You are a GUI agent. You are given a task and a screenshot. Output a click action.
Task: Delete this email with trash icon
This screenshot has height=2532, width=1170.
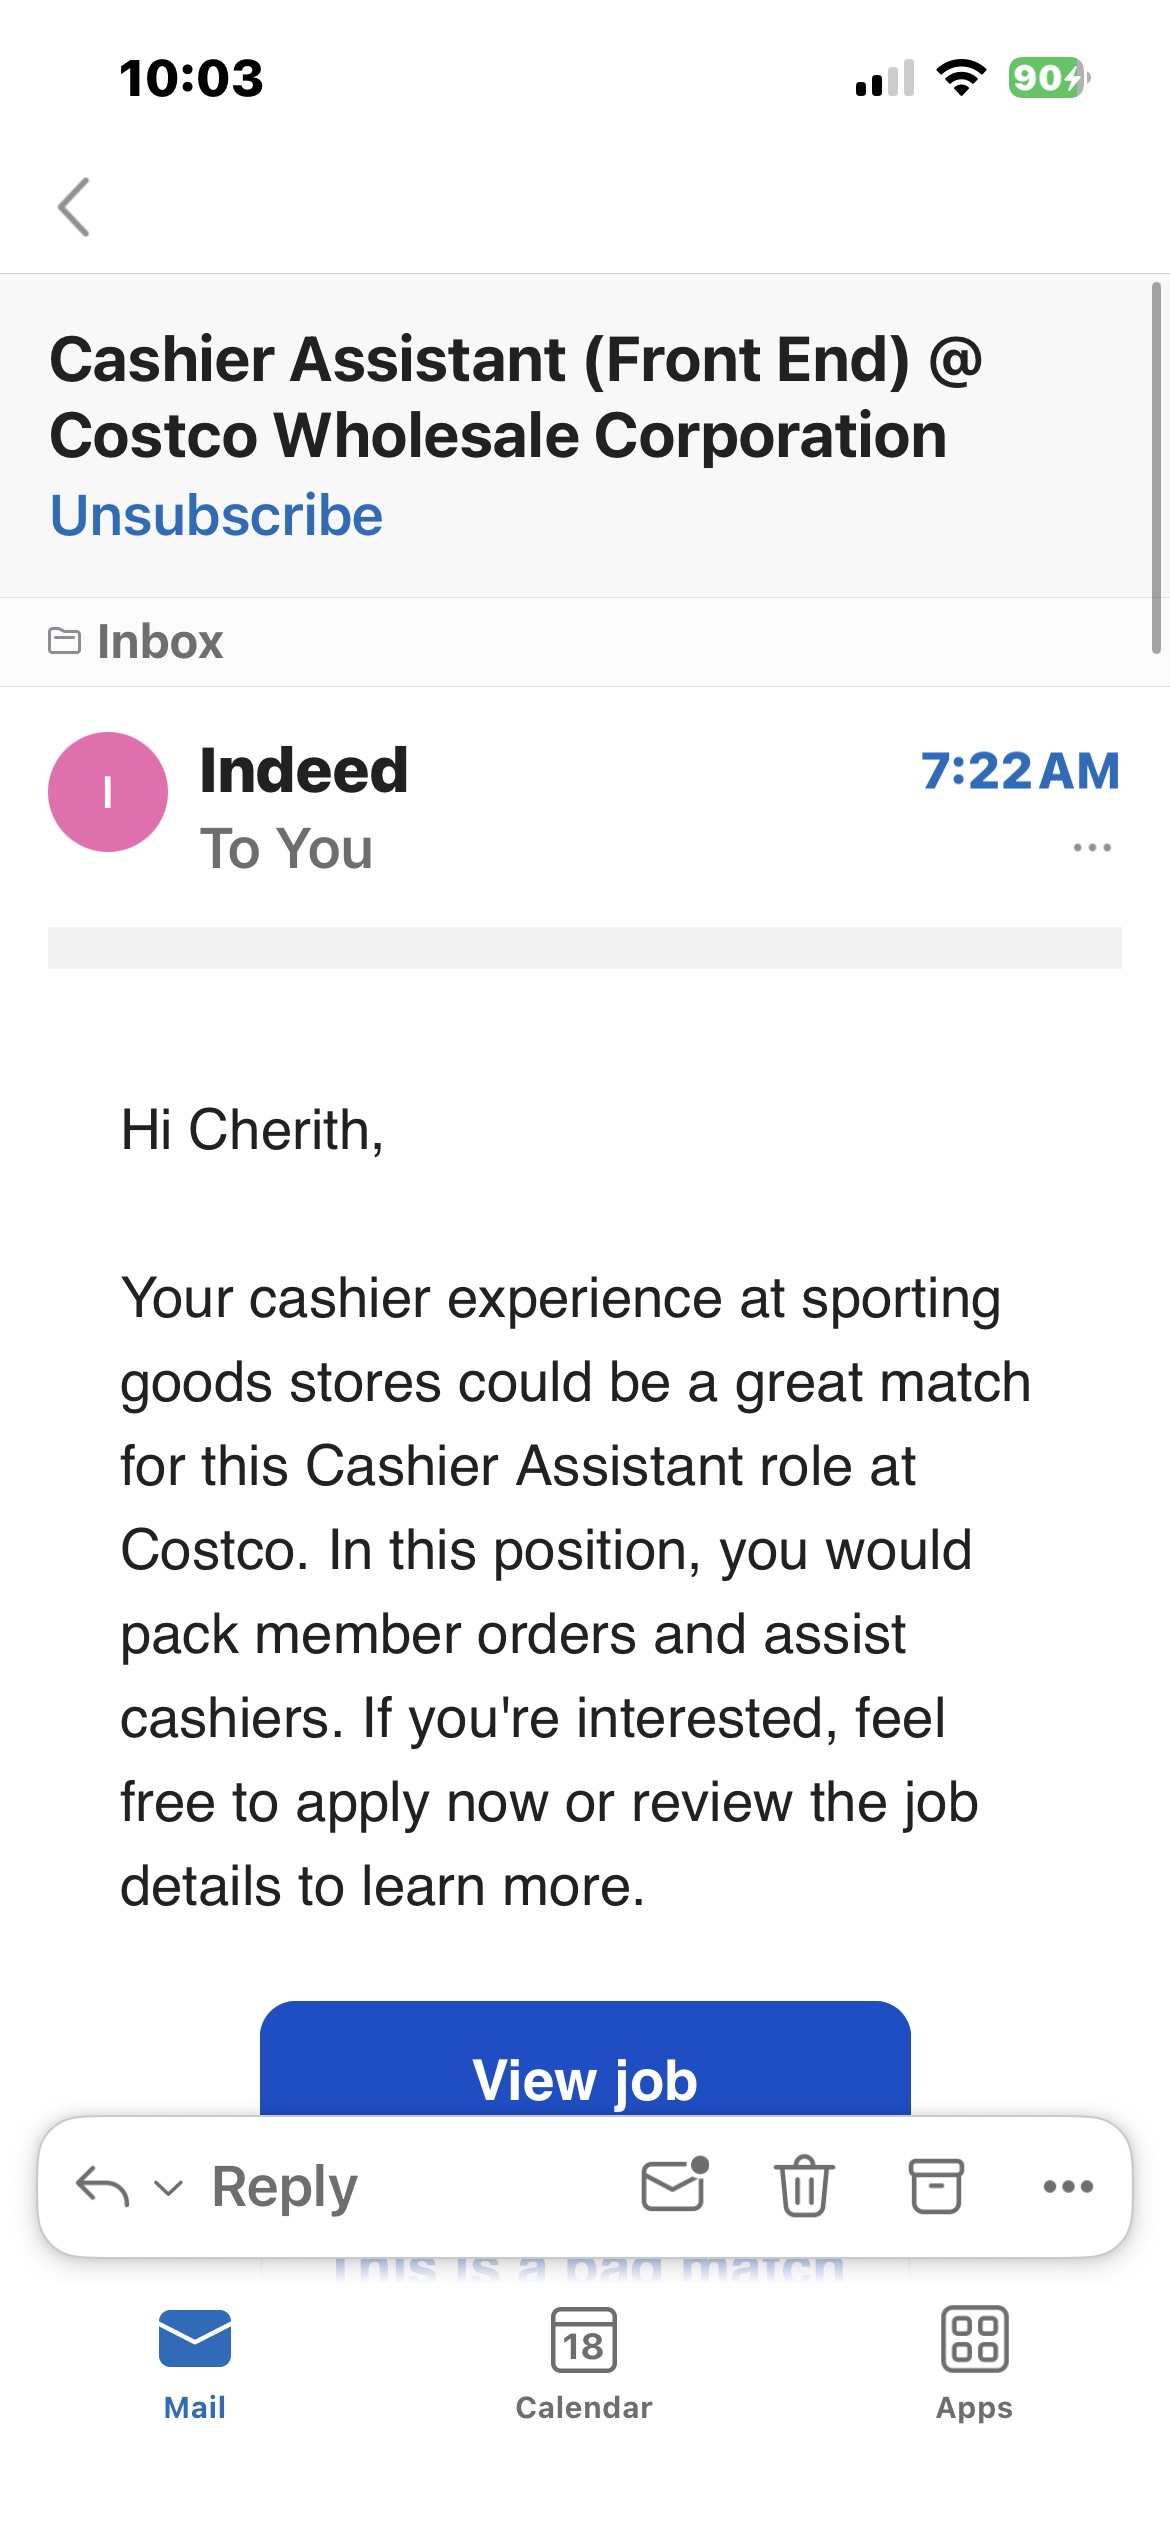click(804, 2186)
